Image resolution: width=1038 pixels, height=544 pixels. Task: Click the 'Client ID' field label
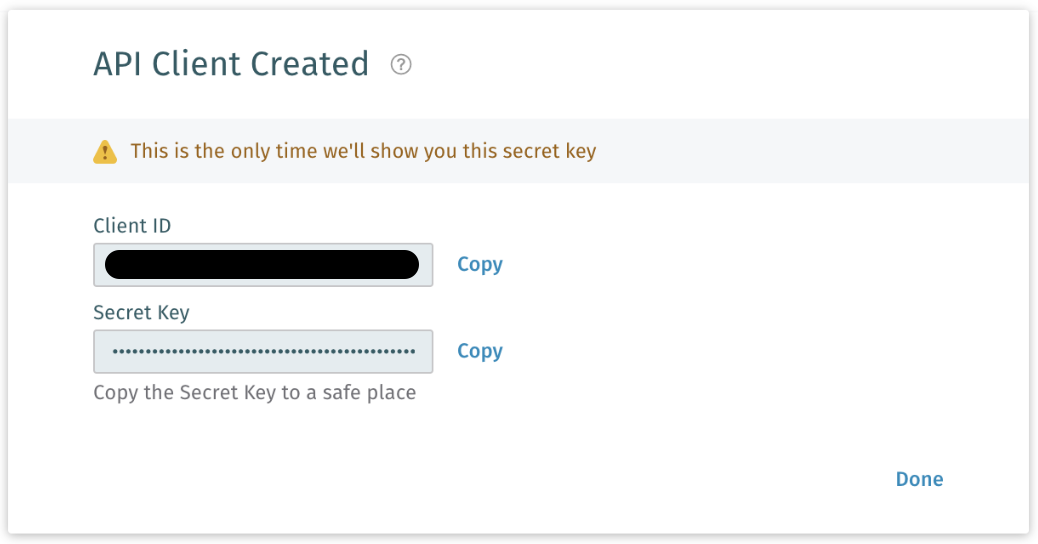[132, 226]
